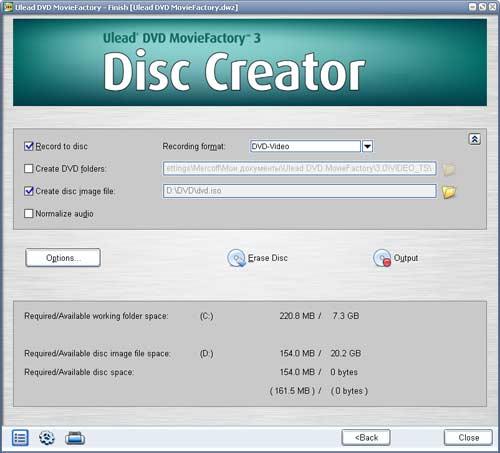Click the Recording format label
The height and width of the screenshot is (453, 500).
[194, 146]
